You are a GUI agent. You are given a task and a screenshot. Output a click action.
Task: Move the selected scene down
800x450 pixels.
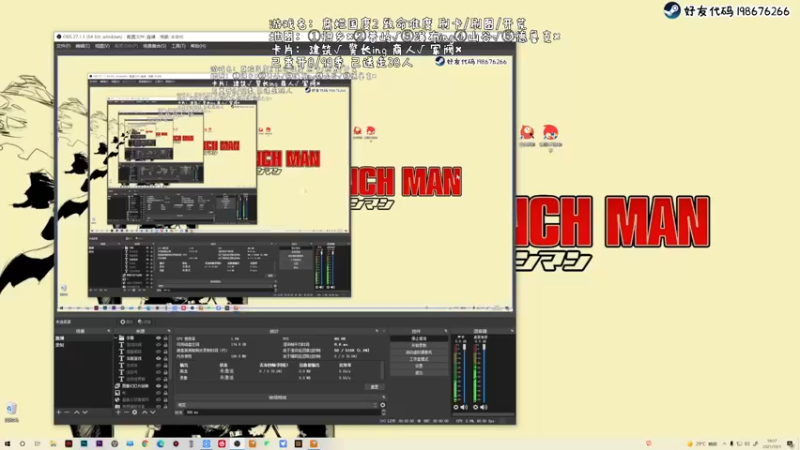pos(85,412)
